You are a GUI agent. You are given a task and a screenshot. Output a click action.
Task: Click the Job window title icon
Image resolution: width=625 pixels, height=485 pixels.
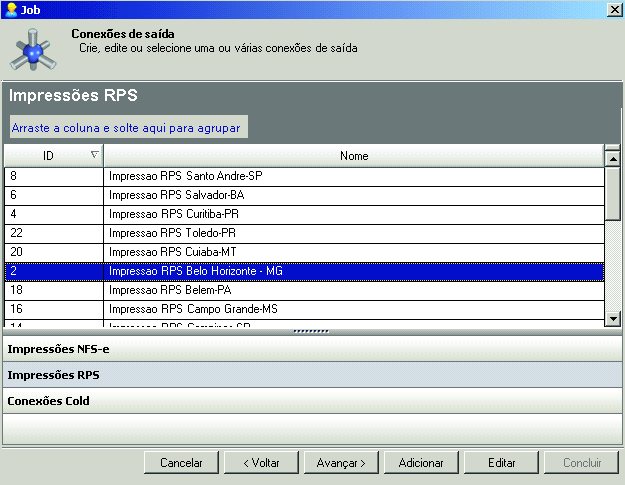[x=10, y=9]
